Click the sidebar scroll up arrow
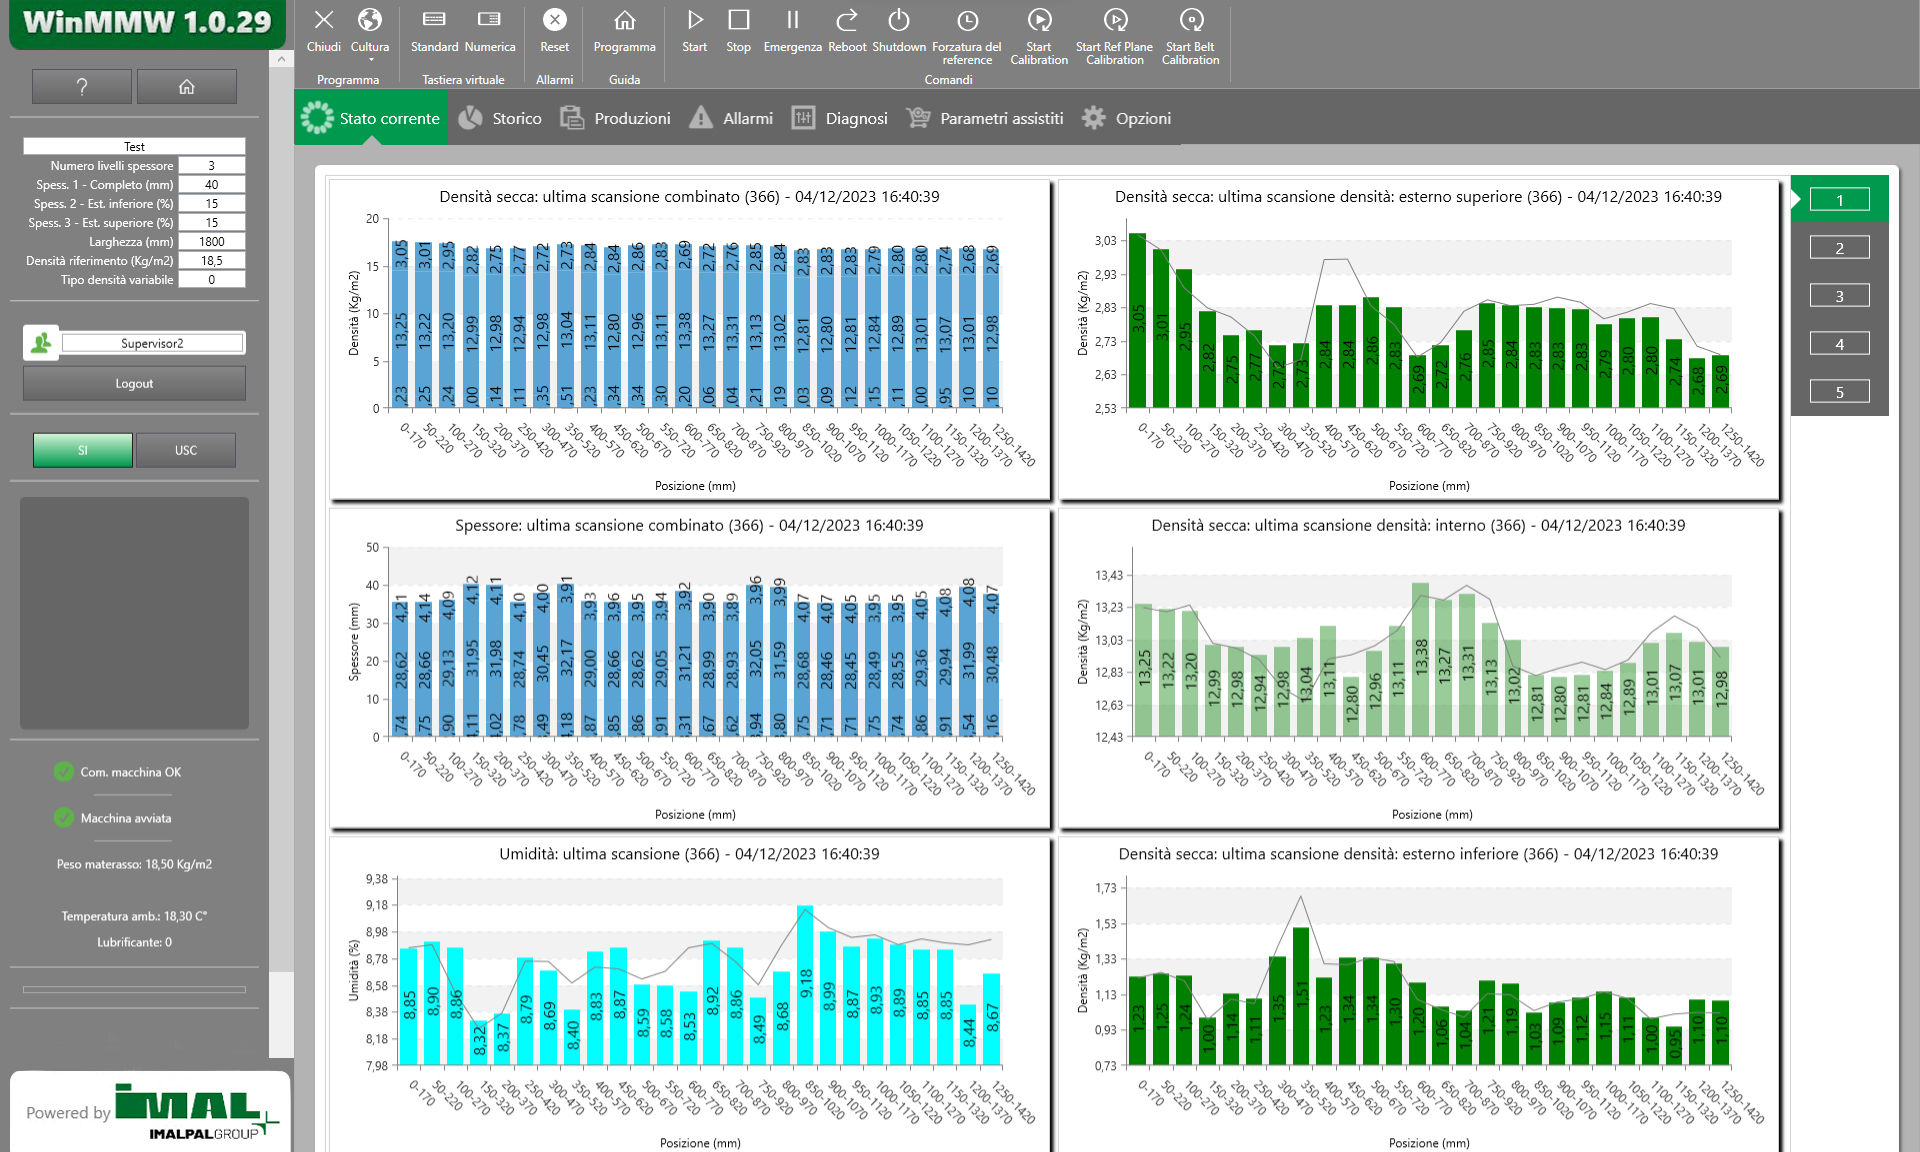 [281, 59]
